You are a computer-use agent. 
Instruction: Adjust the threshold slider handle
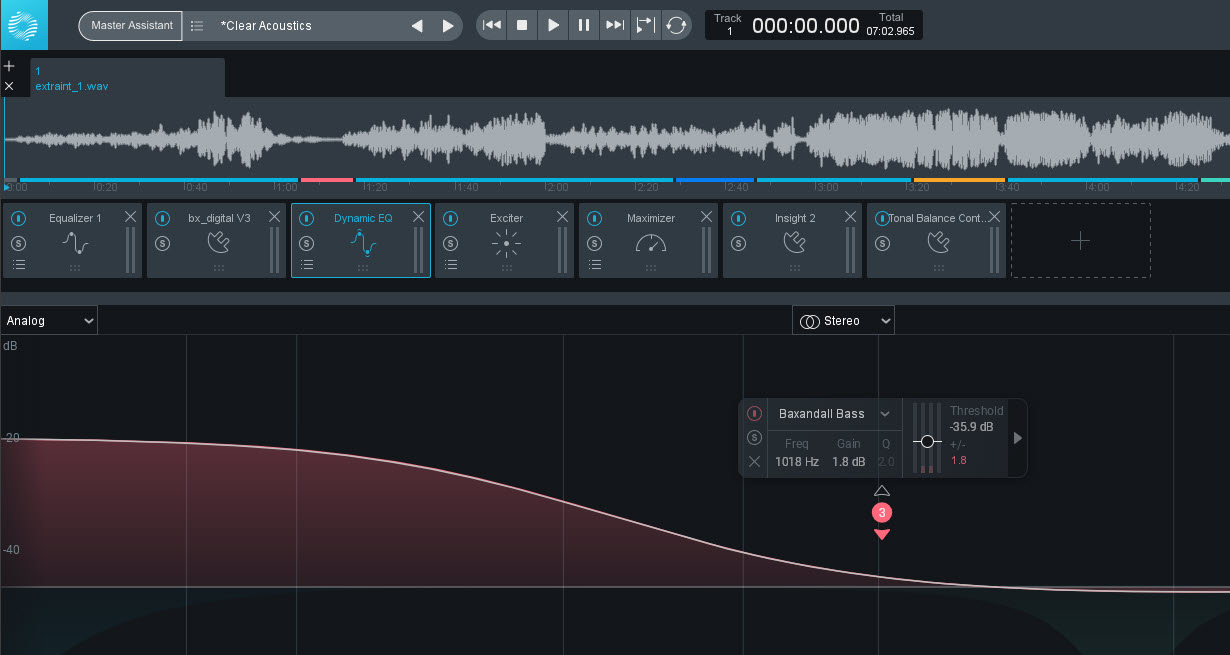[x=927, y=441]
